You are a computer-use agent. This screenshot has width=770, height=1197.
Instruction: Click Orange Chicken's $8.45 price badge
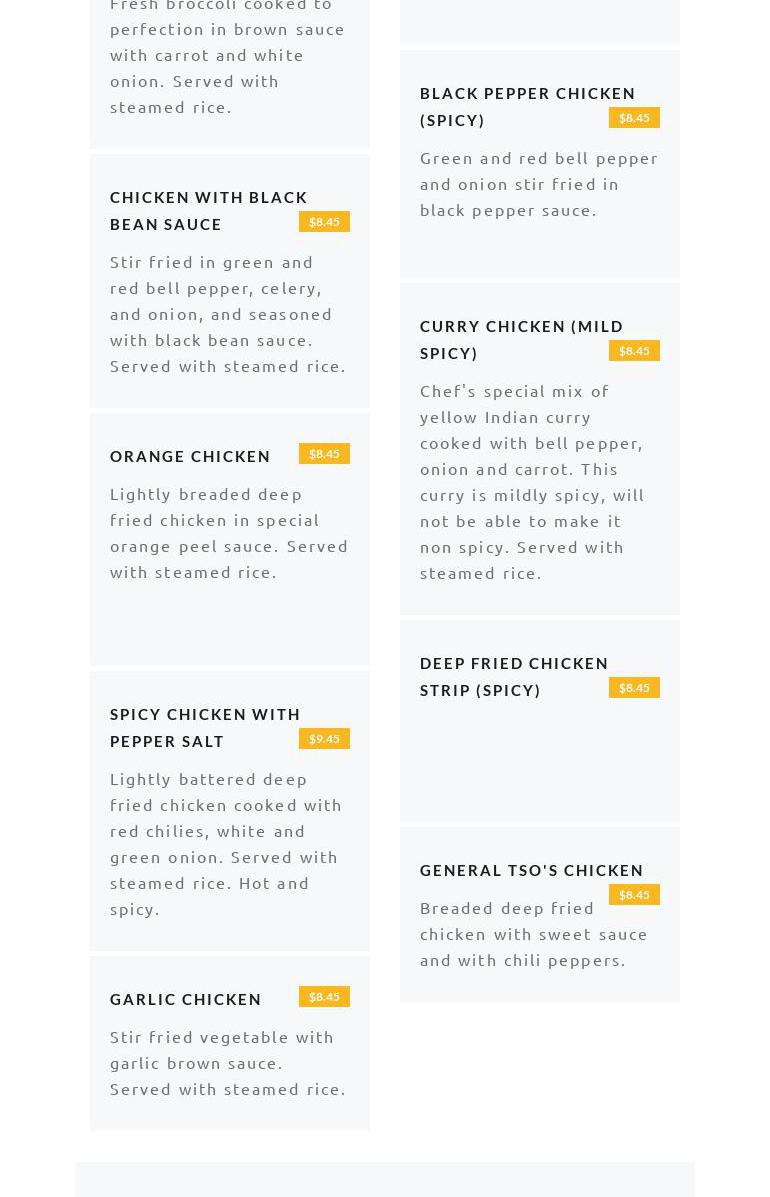pyautogui.click(x=324, y=454)
